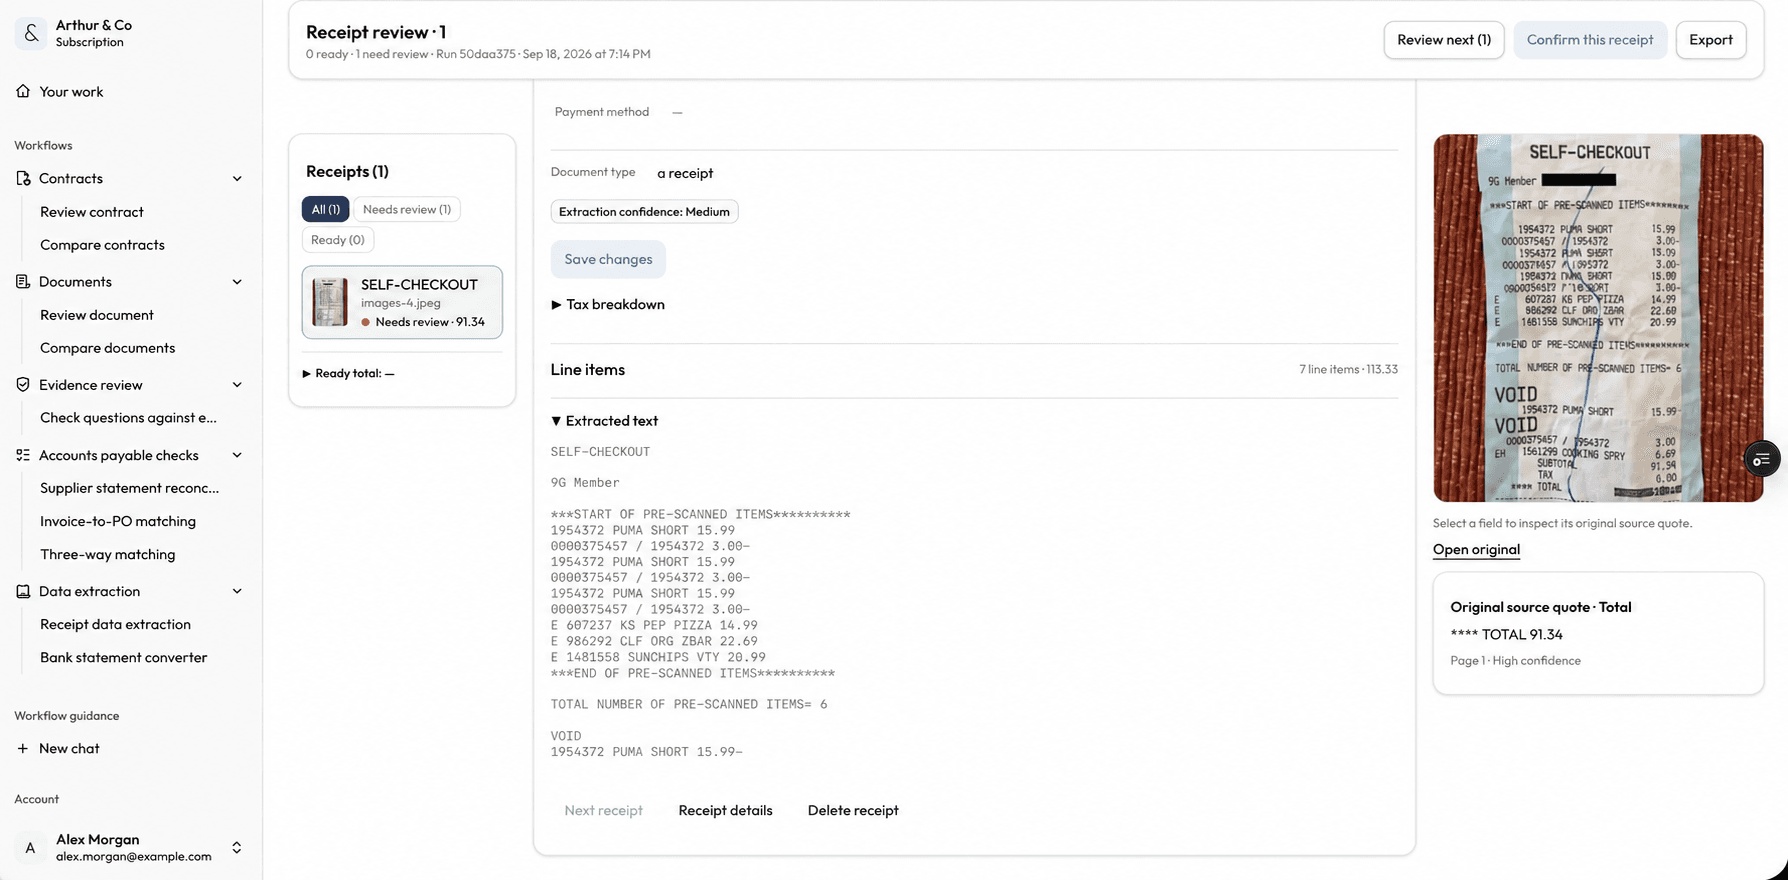Click the Documents workflow icon
This screenshot has height=880, width=1788.
23,281
